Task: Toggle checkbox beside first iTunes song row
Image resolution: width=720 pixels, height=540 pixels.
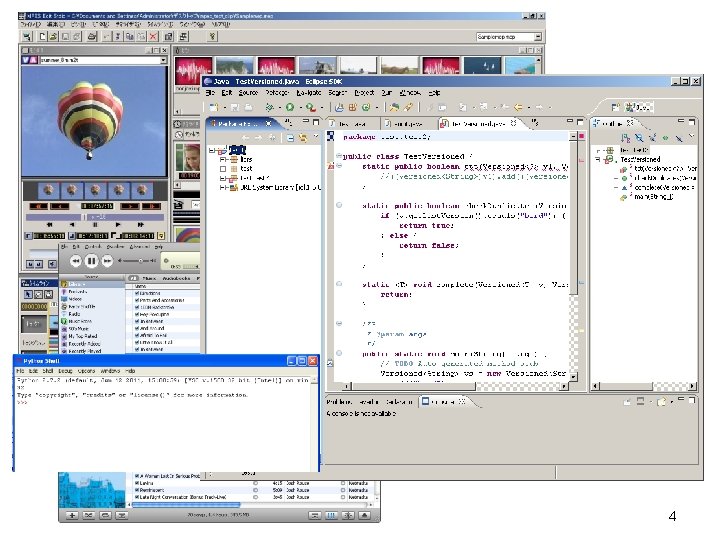Action: pos(136,293)
